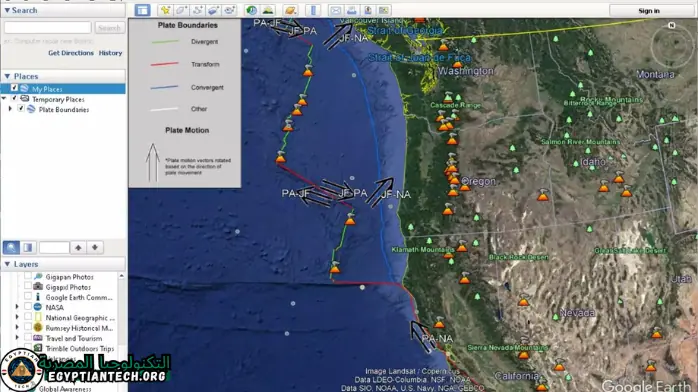Toggle the panel view icon beside the magnifier
Screen dimensions: 698x392
point(28,247)
